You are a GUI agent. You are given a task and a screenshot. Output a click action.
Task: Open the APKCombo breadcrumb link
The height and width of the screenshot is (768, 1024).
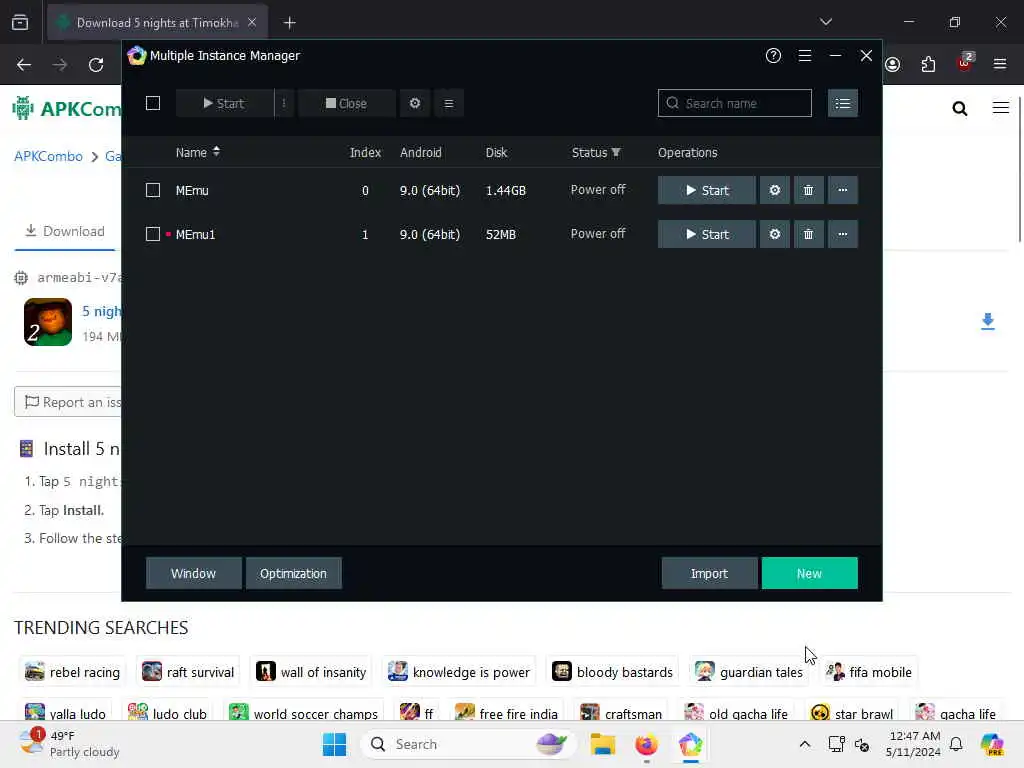pyautogui.click(x=48, y=156)
